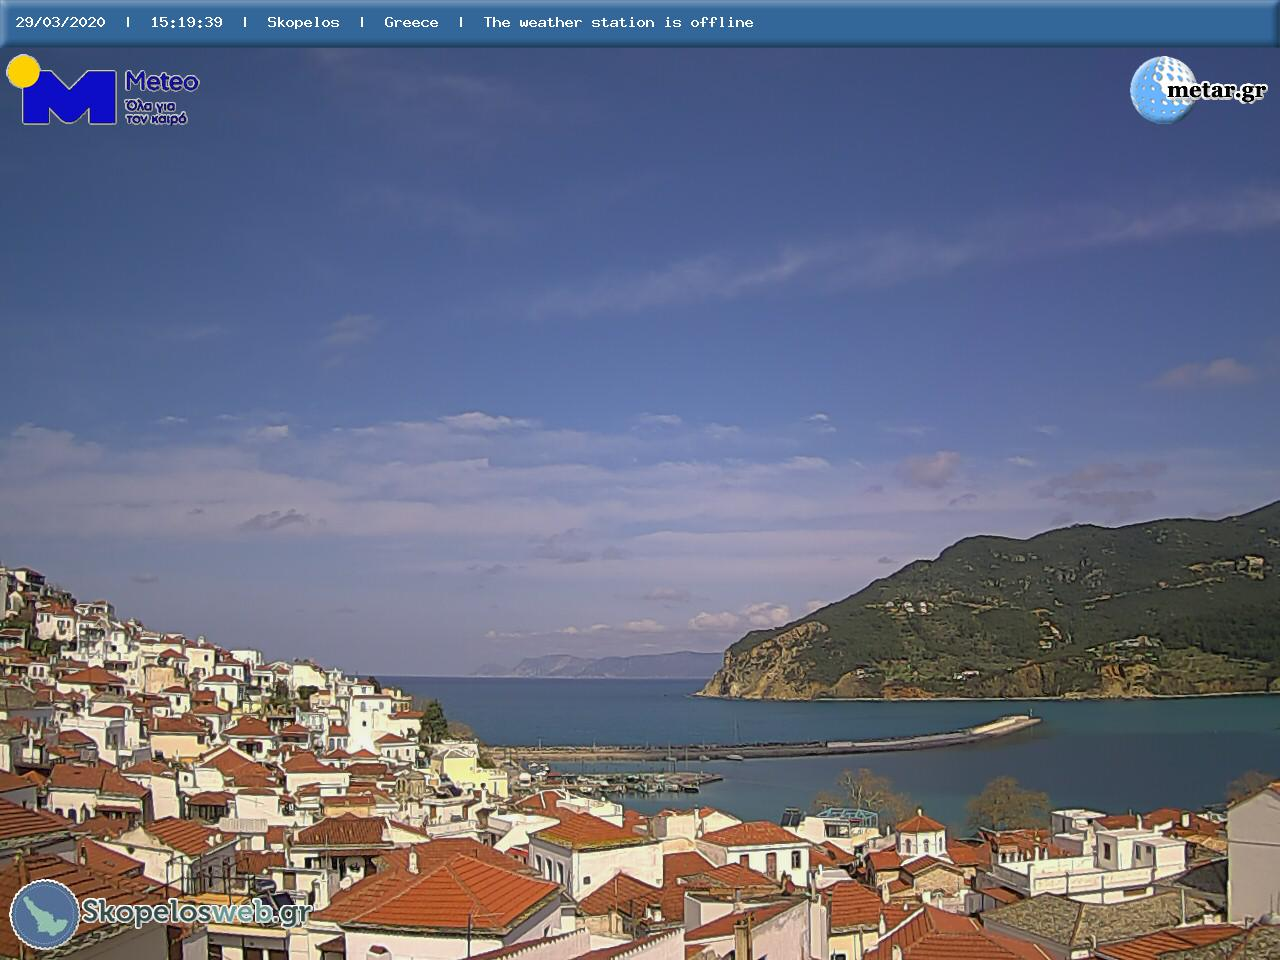Click the metar.gr globe logo
Viewport: 1280px width, 960px height.
coord(1198,90)
